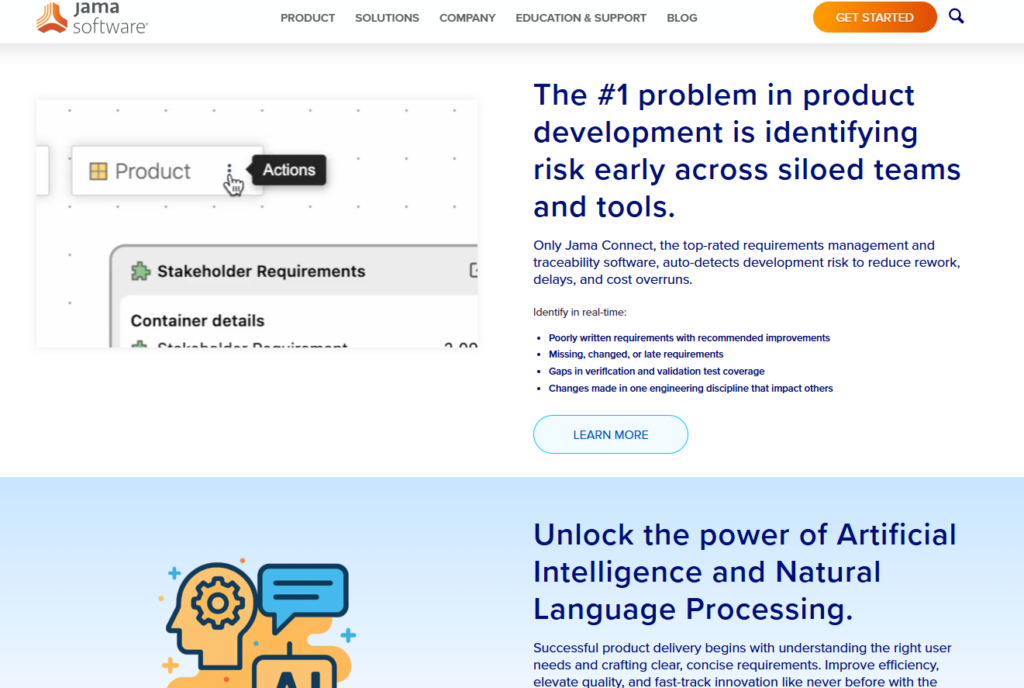1024x688 pixels.
Task: Expand the Education & Support menu
Action: coord(580,18)
